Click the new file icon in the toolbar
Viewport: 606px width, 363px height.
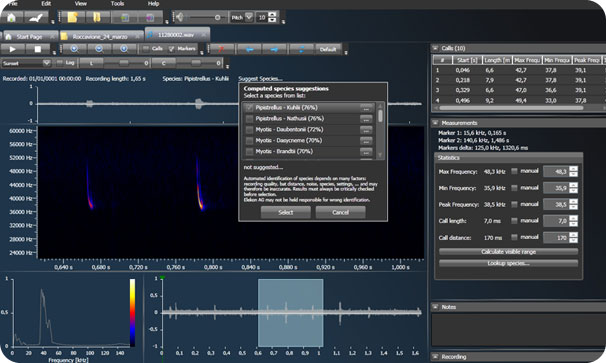[73, 17]
